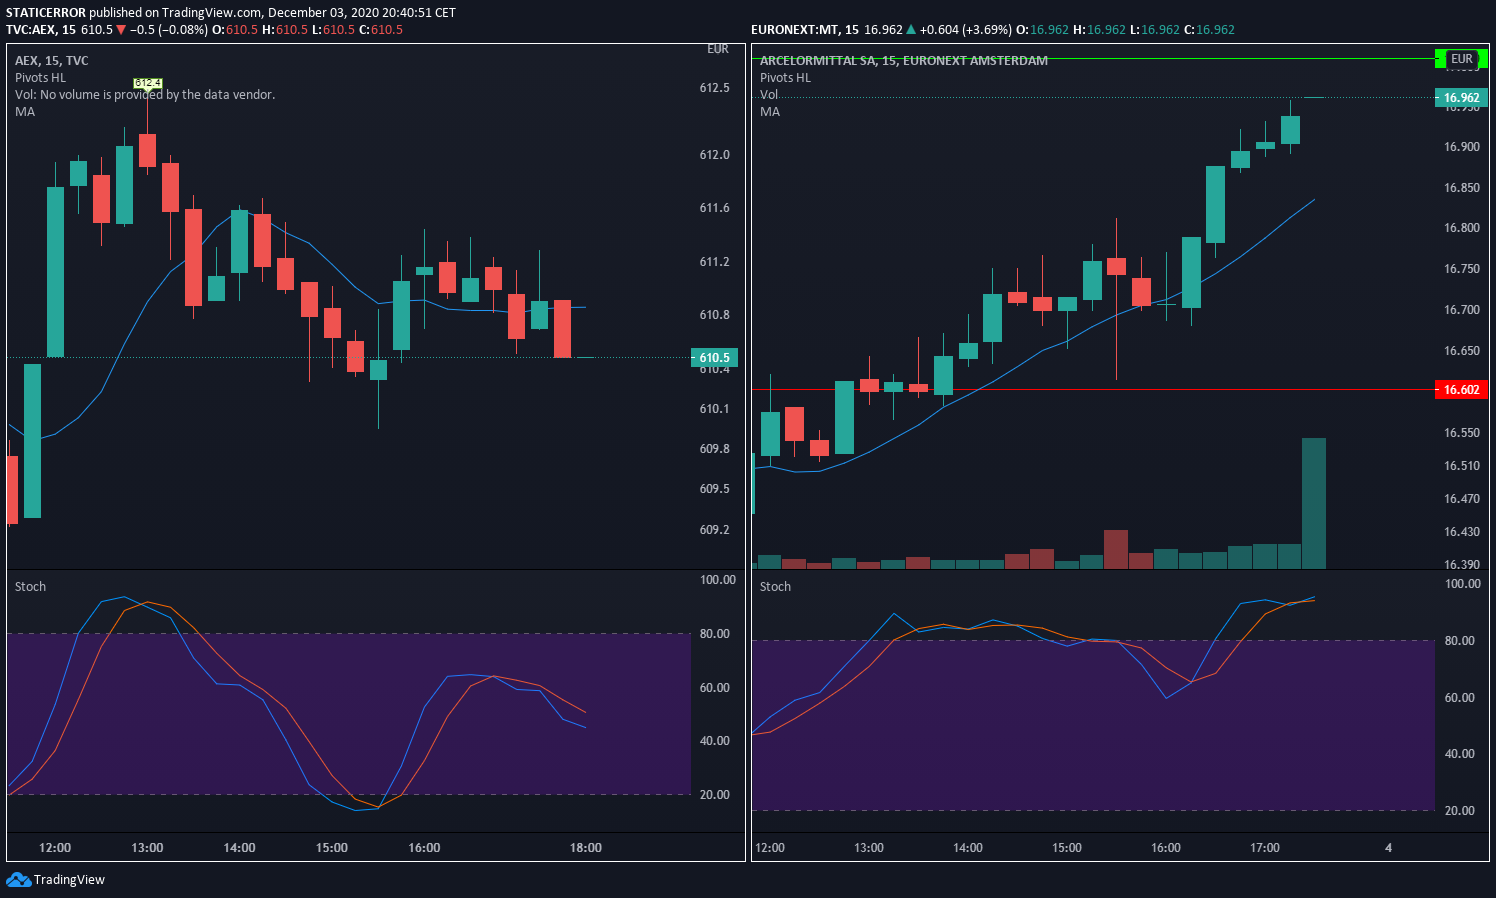Select the EURONEXT:MT, 15 header symbol
Viewport: 1496px width, 898px height.
click(805, 30)
